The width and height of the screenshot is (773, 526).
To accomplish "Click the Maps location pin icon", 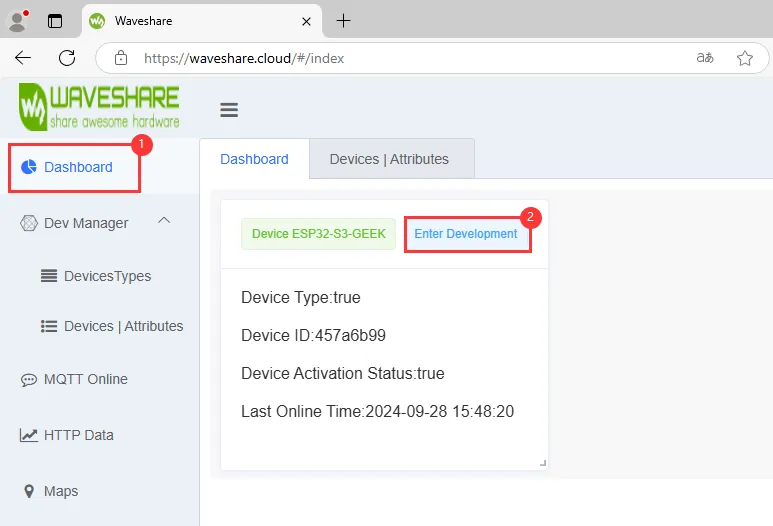I will [29, 491].
